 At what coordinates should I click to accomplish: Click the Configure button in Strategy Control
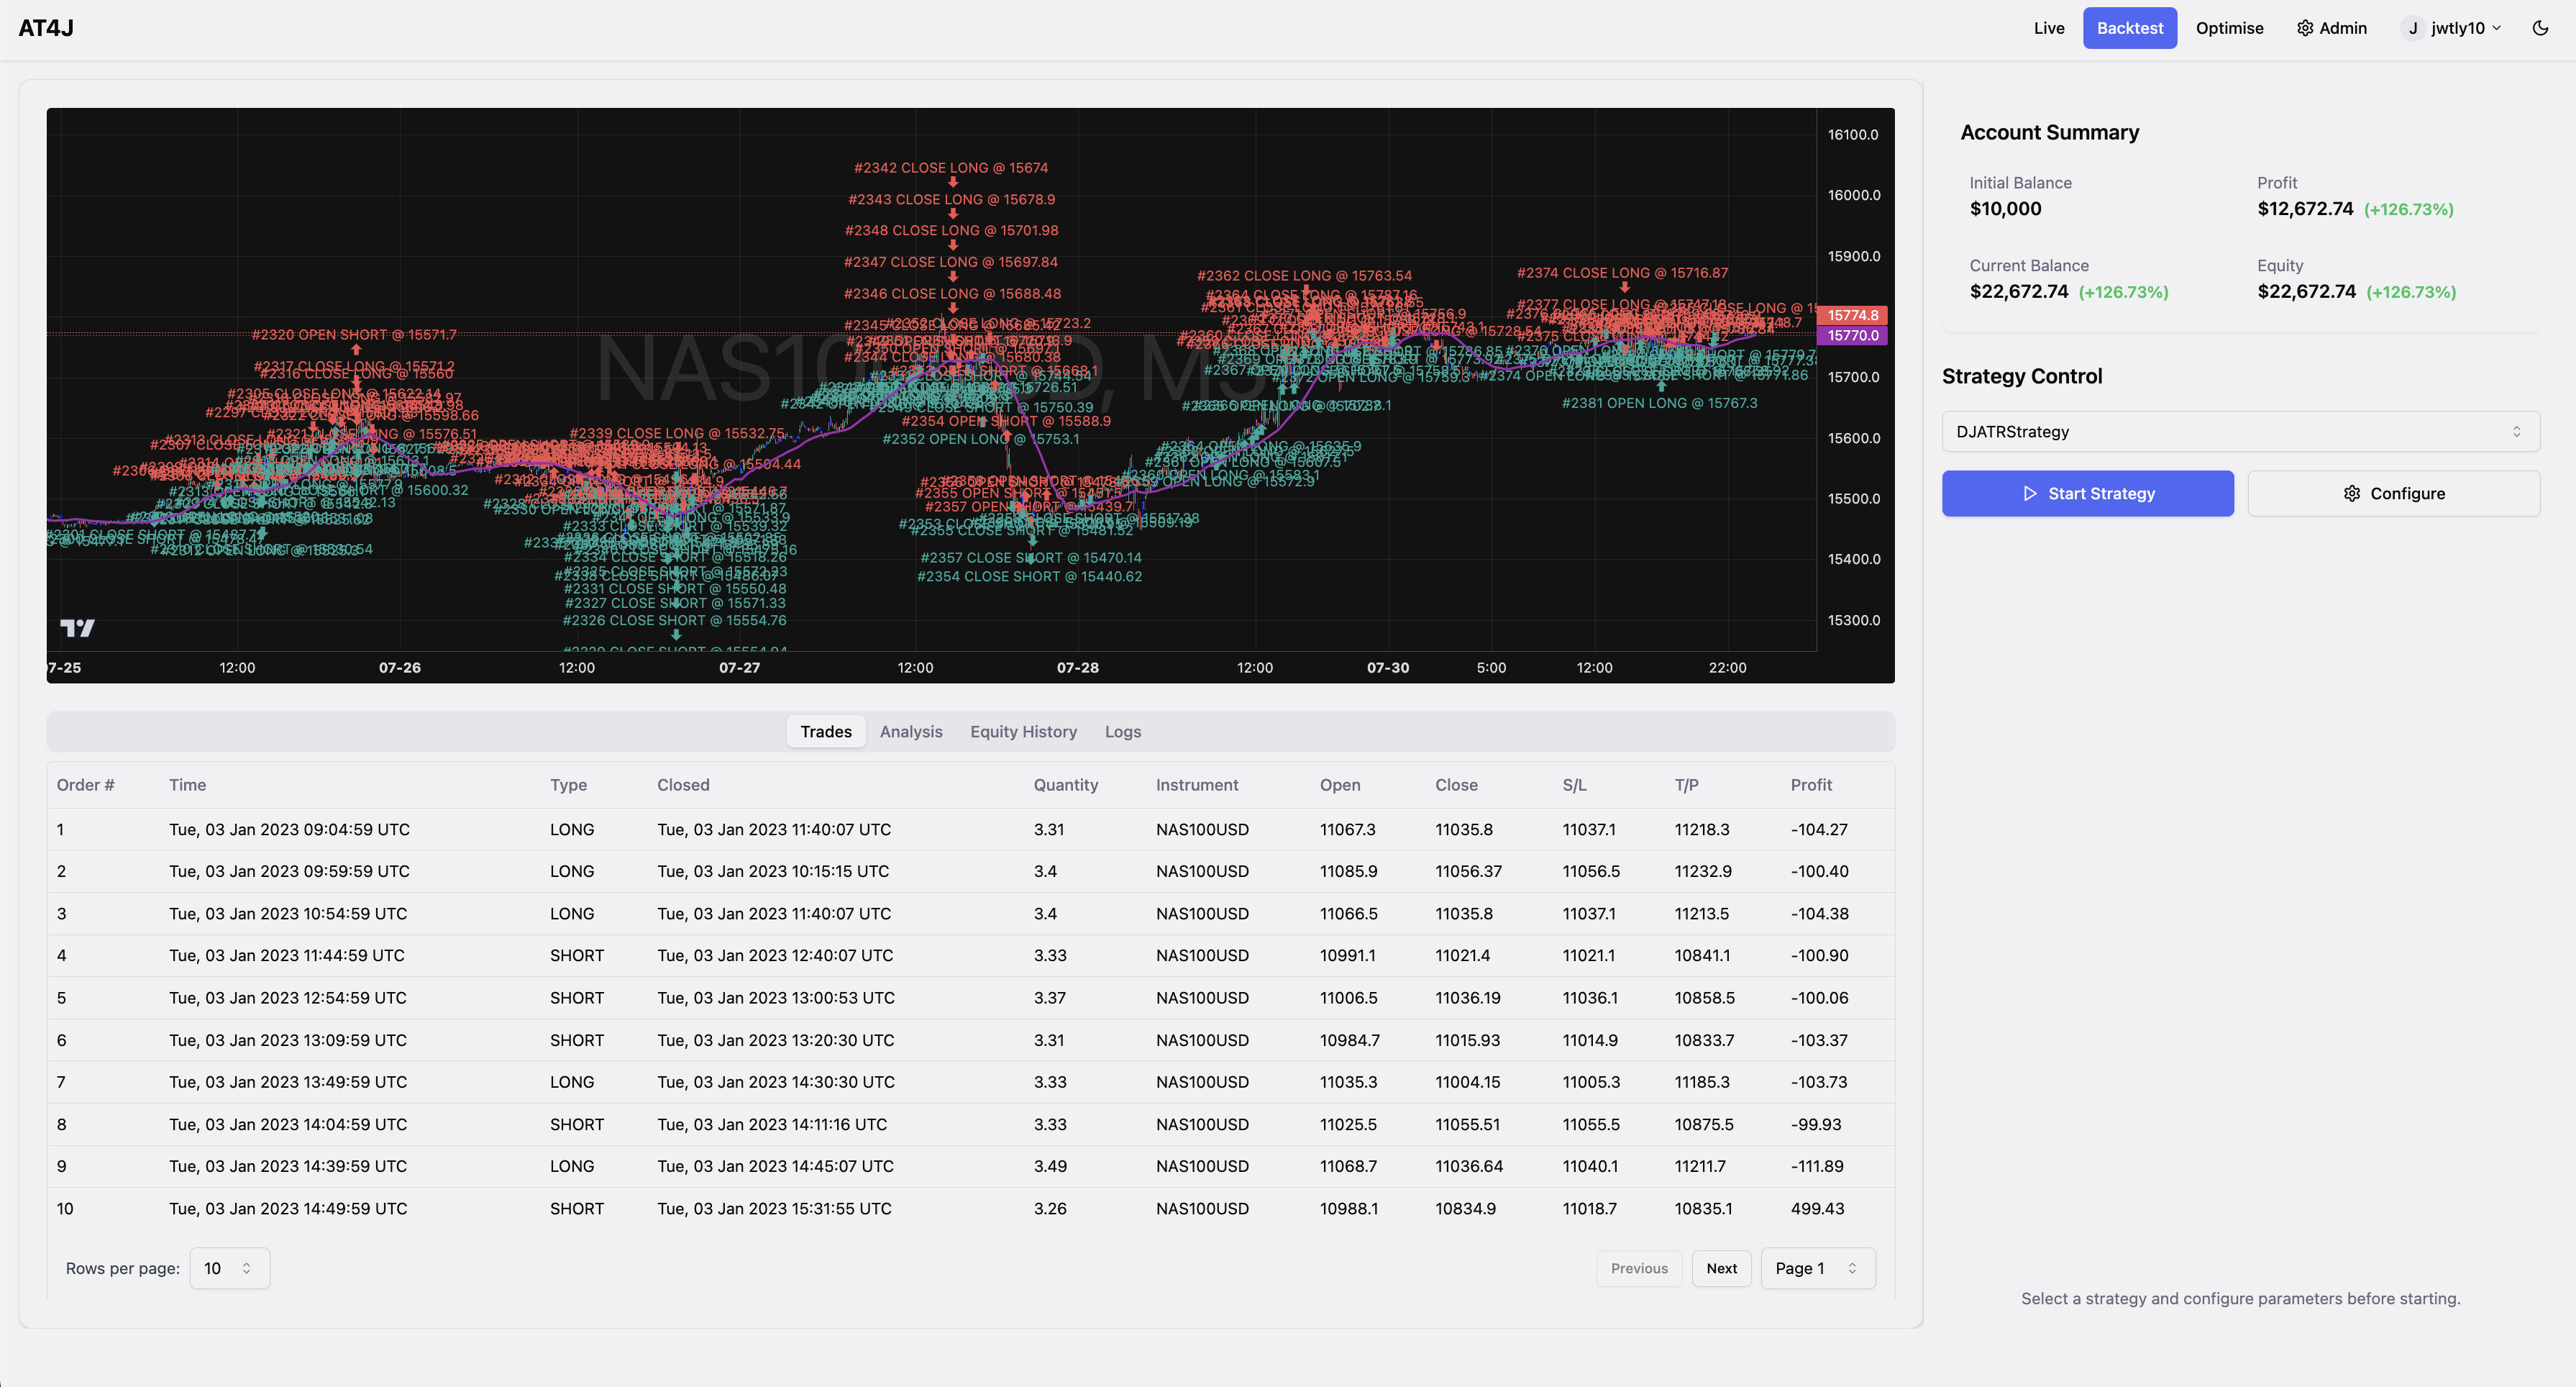click(2393, 494)
